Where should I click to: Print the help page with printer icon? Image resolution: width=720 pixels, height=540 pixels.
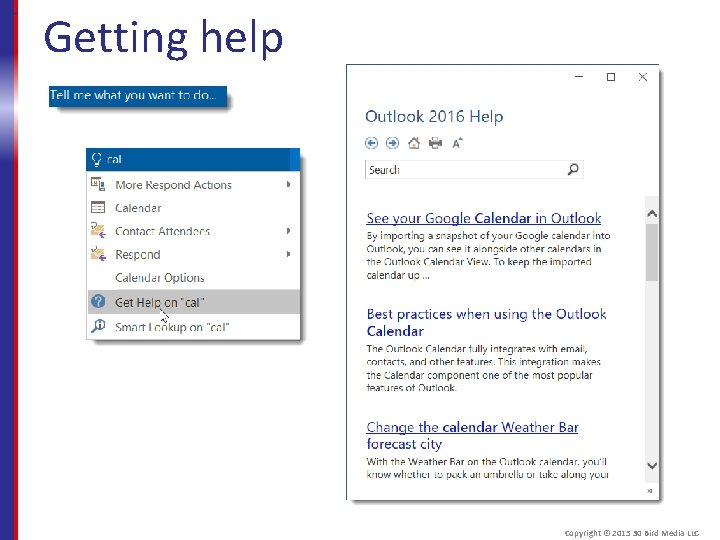(x=435, y=143)
